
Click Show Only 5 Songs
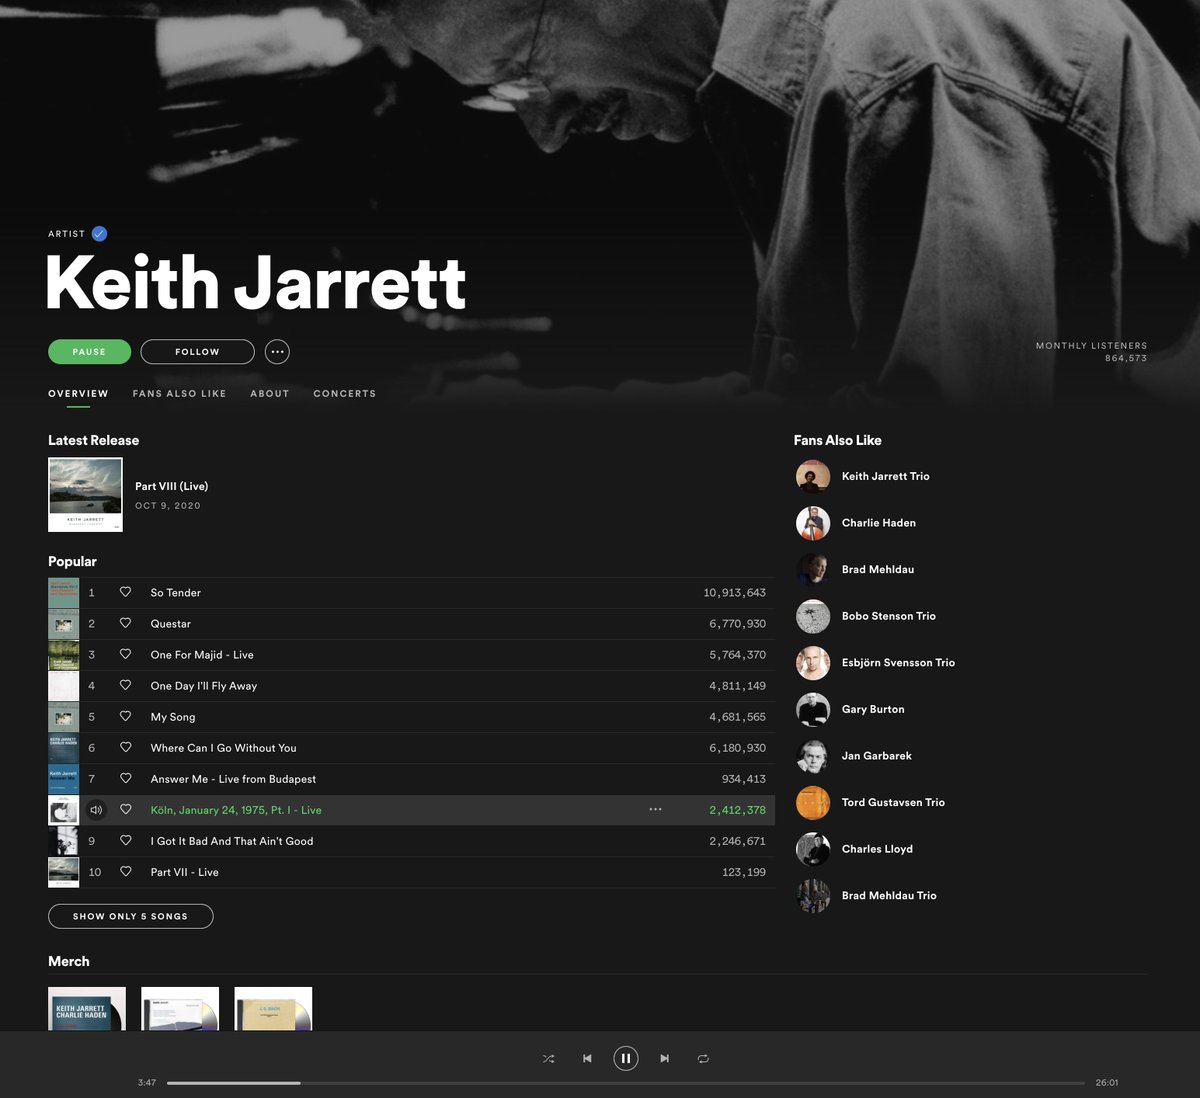[130, 916]
